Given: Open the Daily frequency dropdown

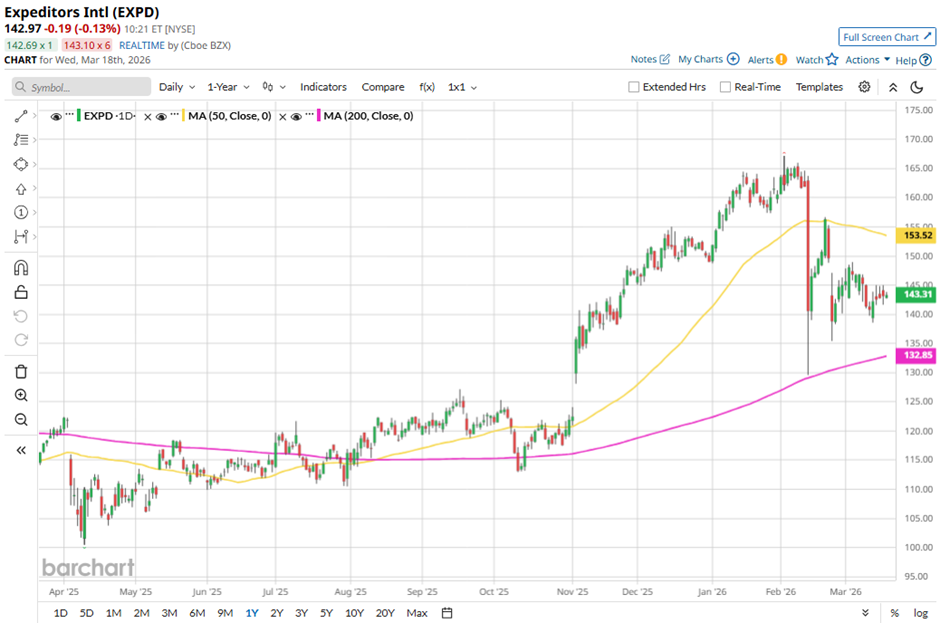Looking at the screenshot, I should click(176, 87).
